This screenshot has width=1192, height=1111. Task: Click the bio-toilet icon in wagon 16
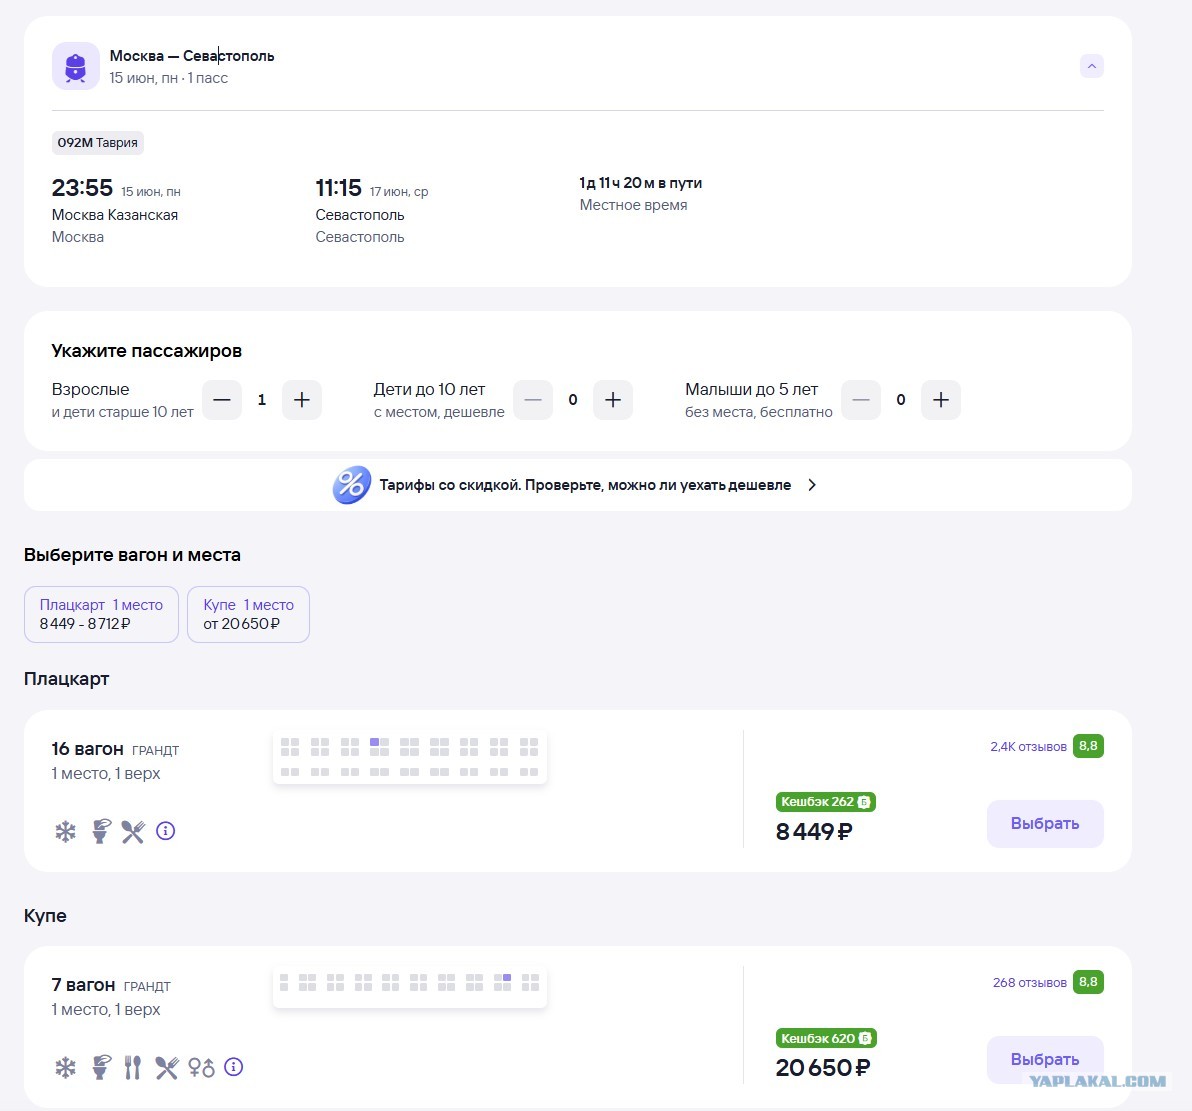click(x=100, y=831)
